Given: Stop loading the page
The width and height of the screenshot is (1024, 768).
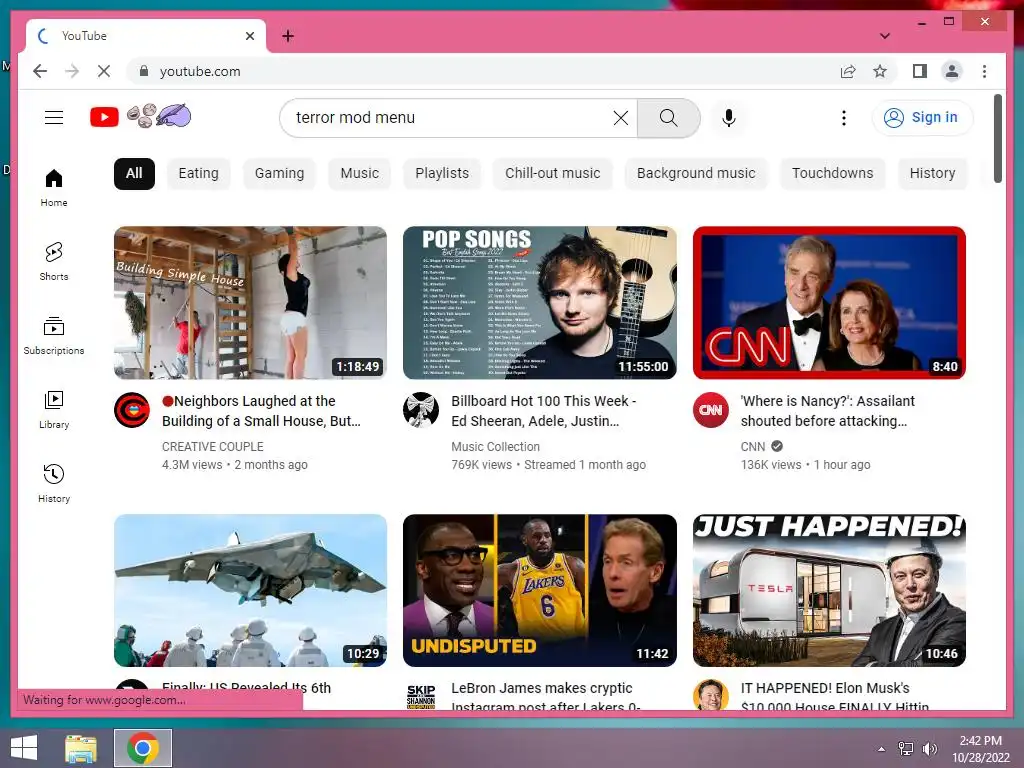Looking at the screenshot, I should coord(104,71).
